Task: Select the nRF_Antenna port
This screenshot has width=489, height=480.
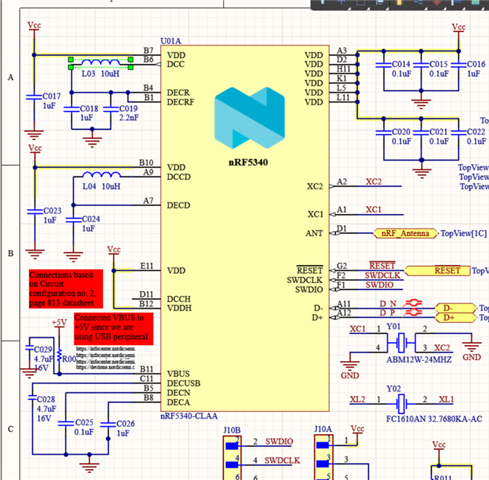Action: pyautogui.click(x=405, y=233)
